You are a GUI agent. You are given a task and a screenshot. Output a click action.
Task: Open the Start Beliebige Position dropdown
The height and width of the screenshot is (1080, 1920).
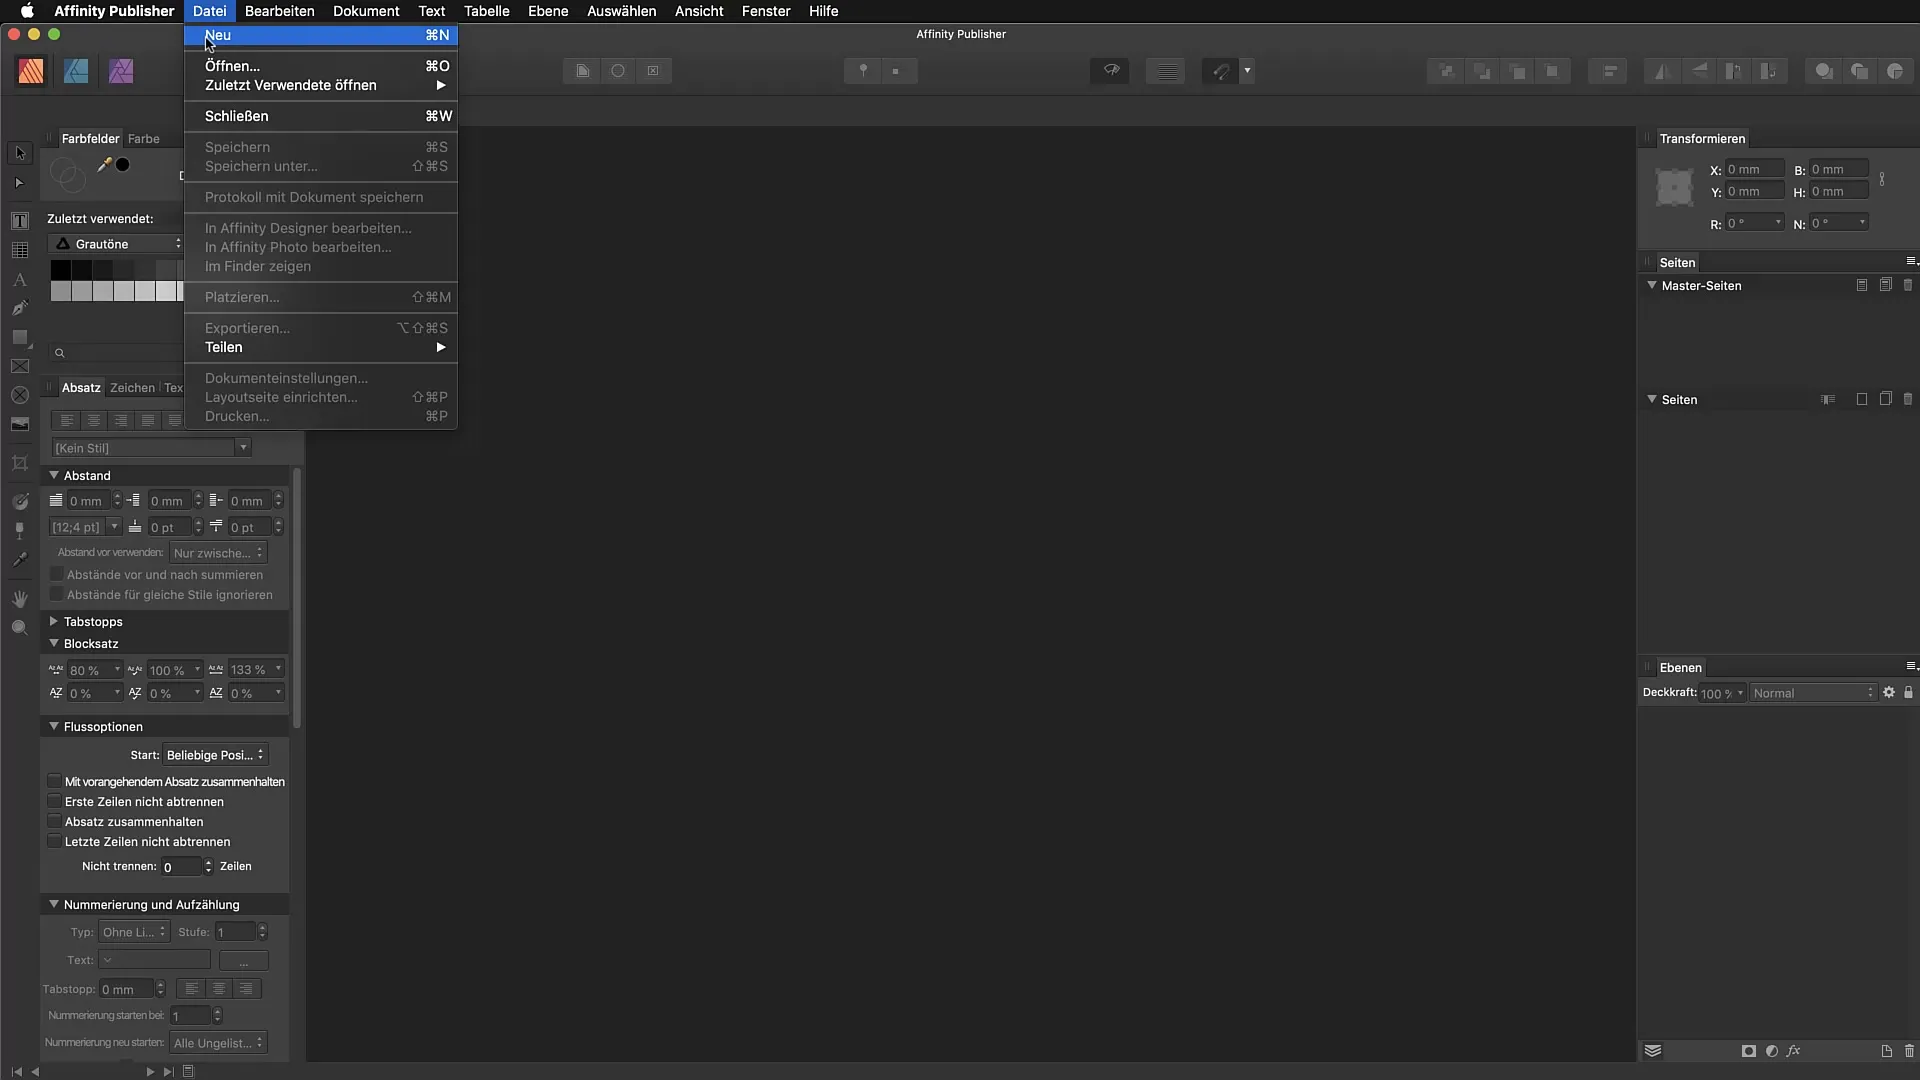(x=215, y=755)
